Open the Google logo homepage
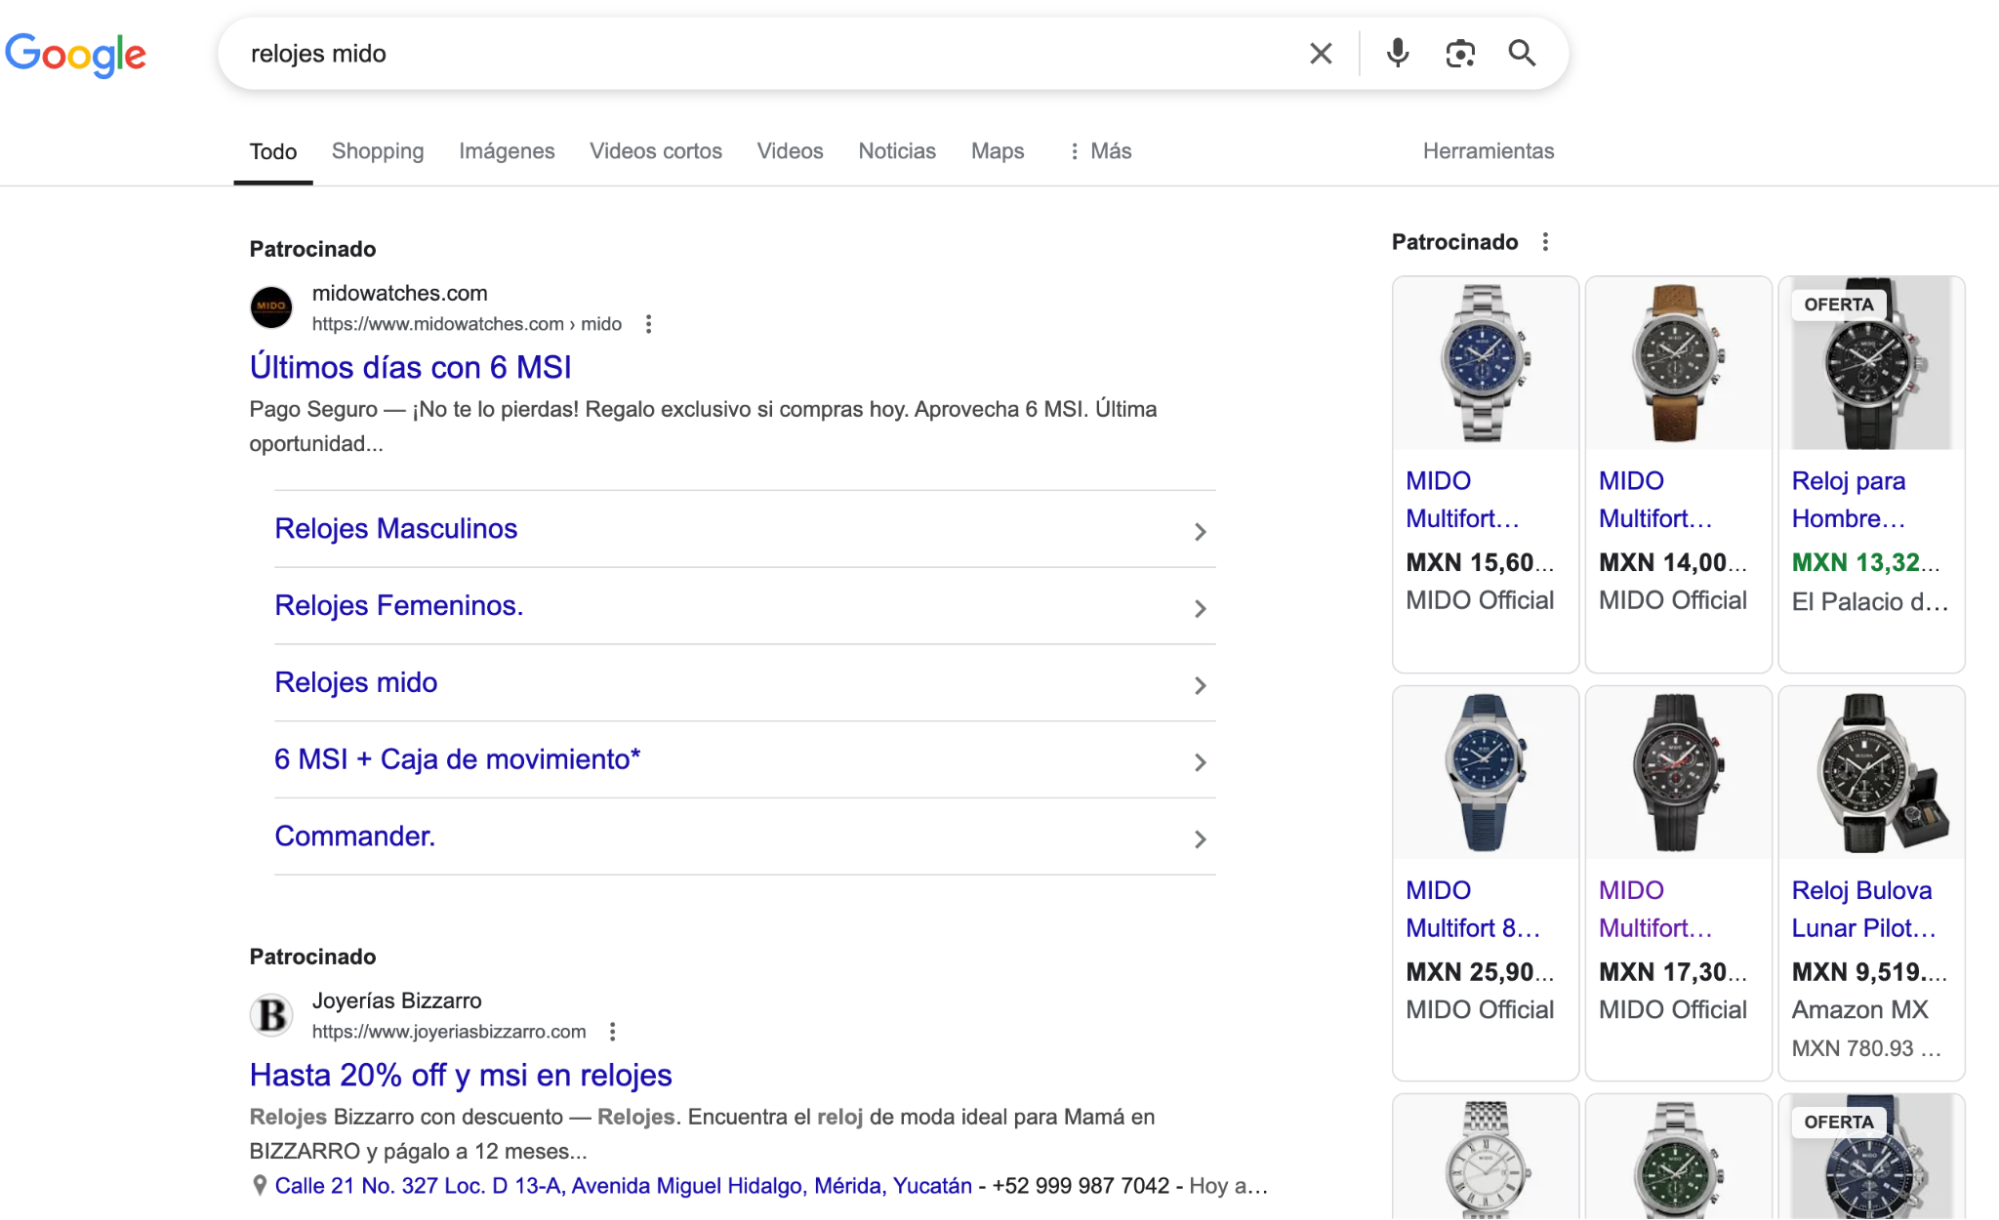The width and height of the screenshot is (1999, 1220). point(76,54)
